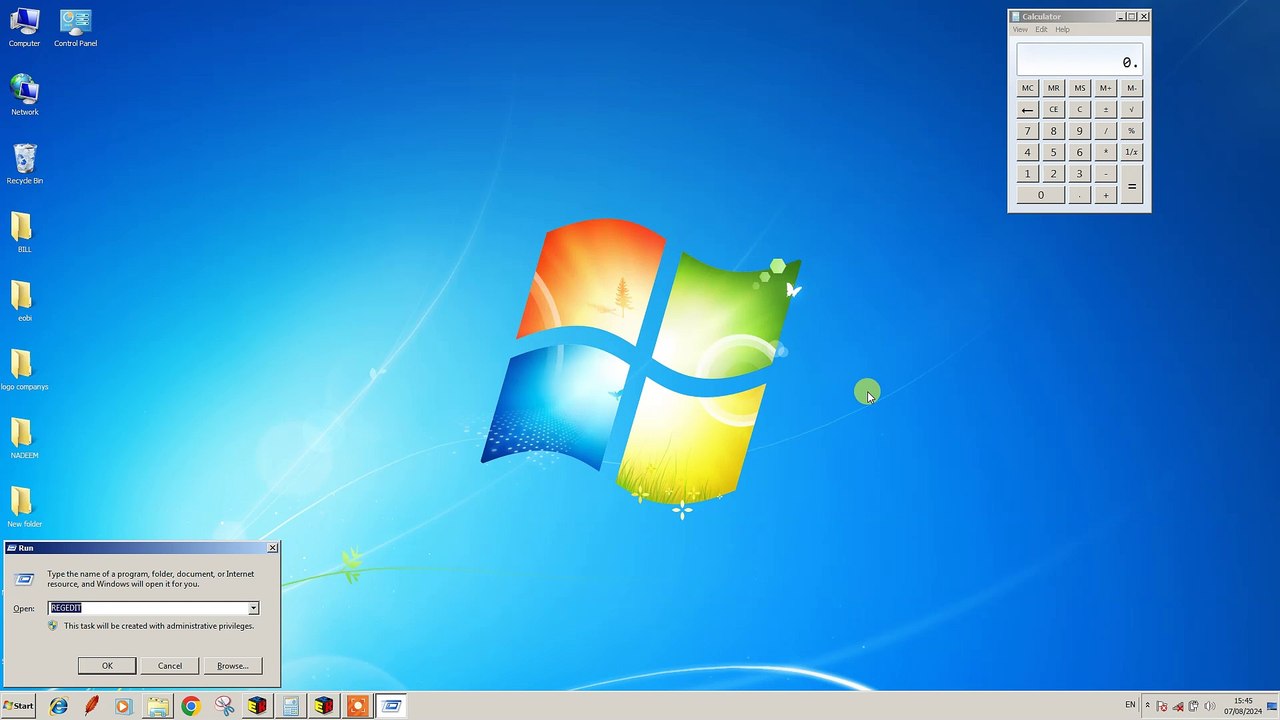Click the M- button in Calculator
The image size is (1280, 720).
pyautogui.click(x=1131, y=88)
